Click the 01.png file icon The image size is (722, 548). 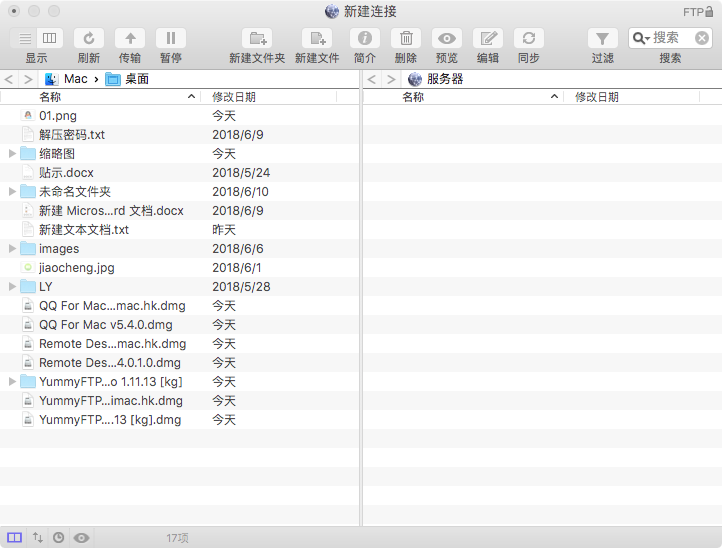pos(28,116)
